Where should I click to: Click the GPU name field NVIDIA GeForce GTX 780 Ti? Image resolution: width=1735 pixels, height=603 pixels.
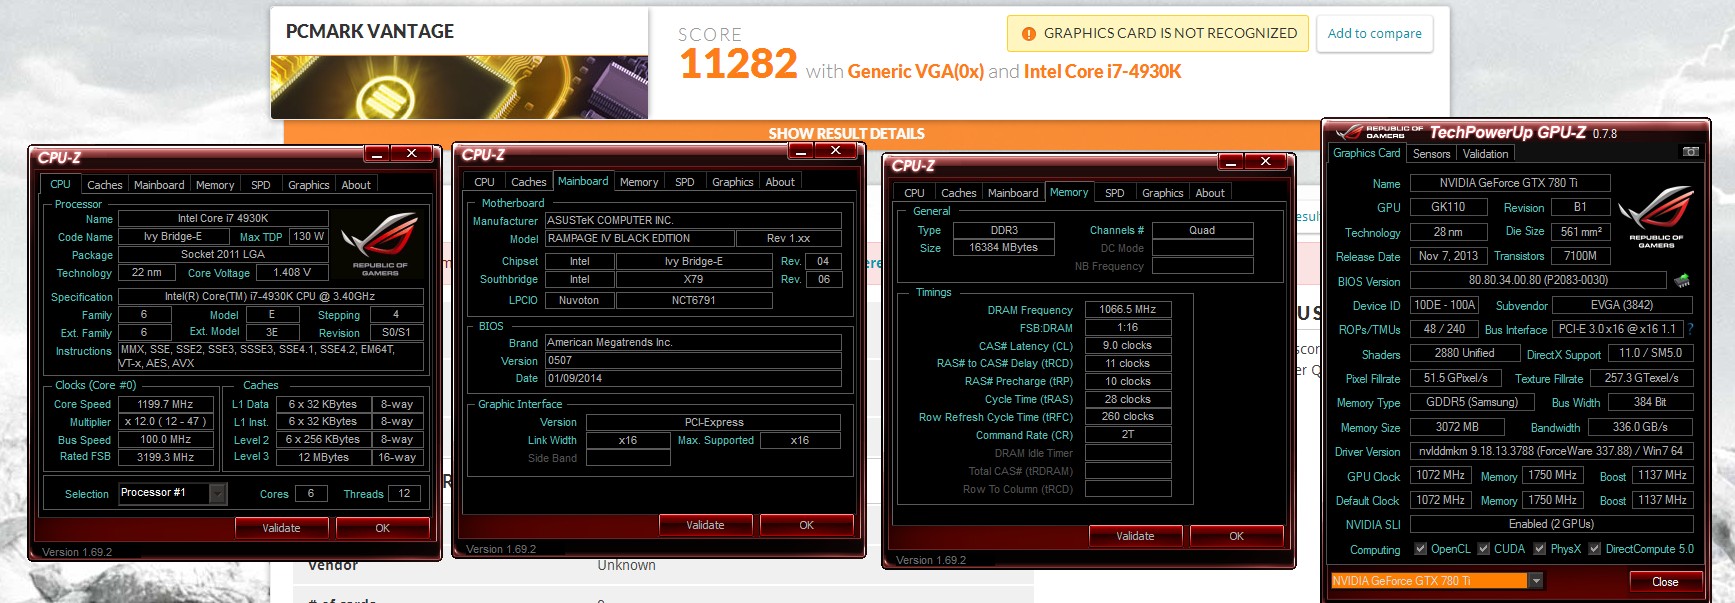click(1510, 183)
